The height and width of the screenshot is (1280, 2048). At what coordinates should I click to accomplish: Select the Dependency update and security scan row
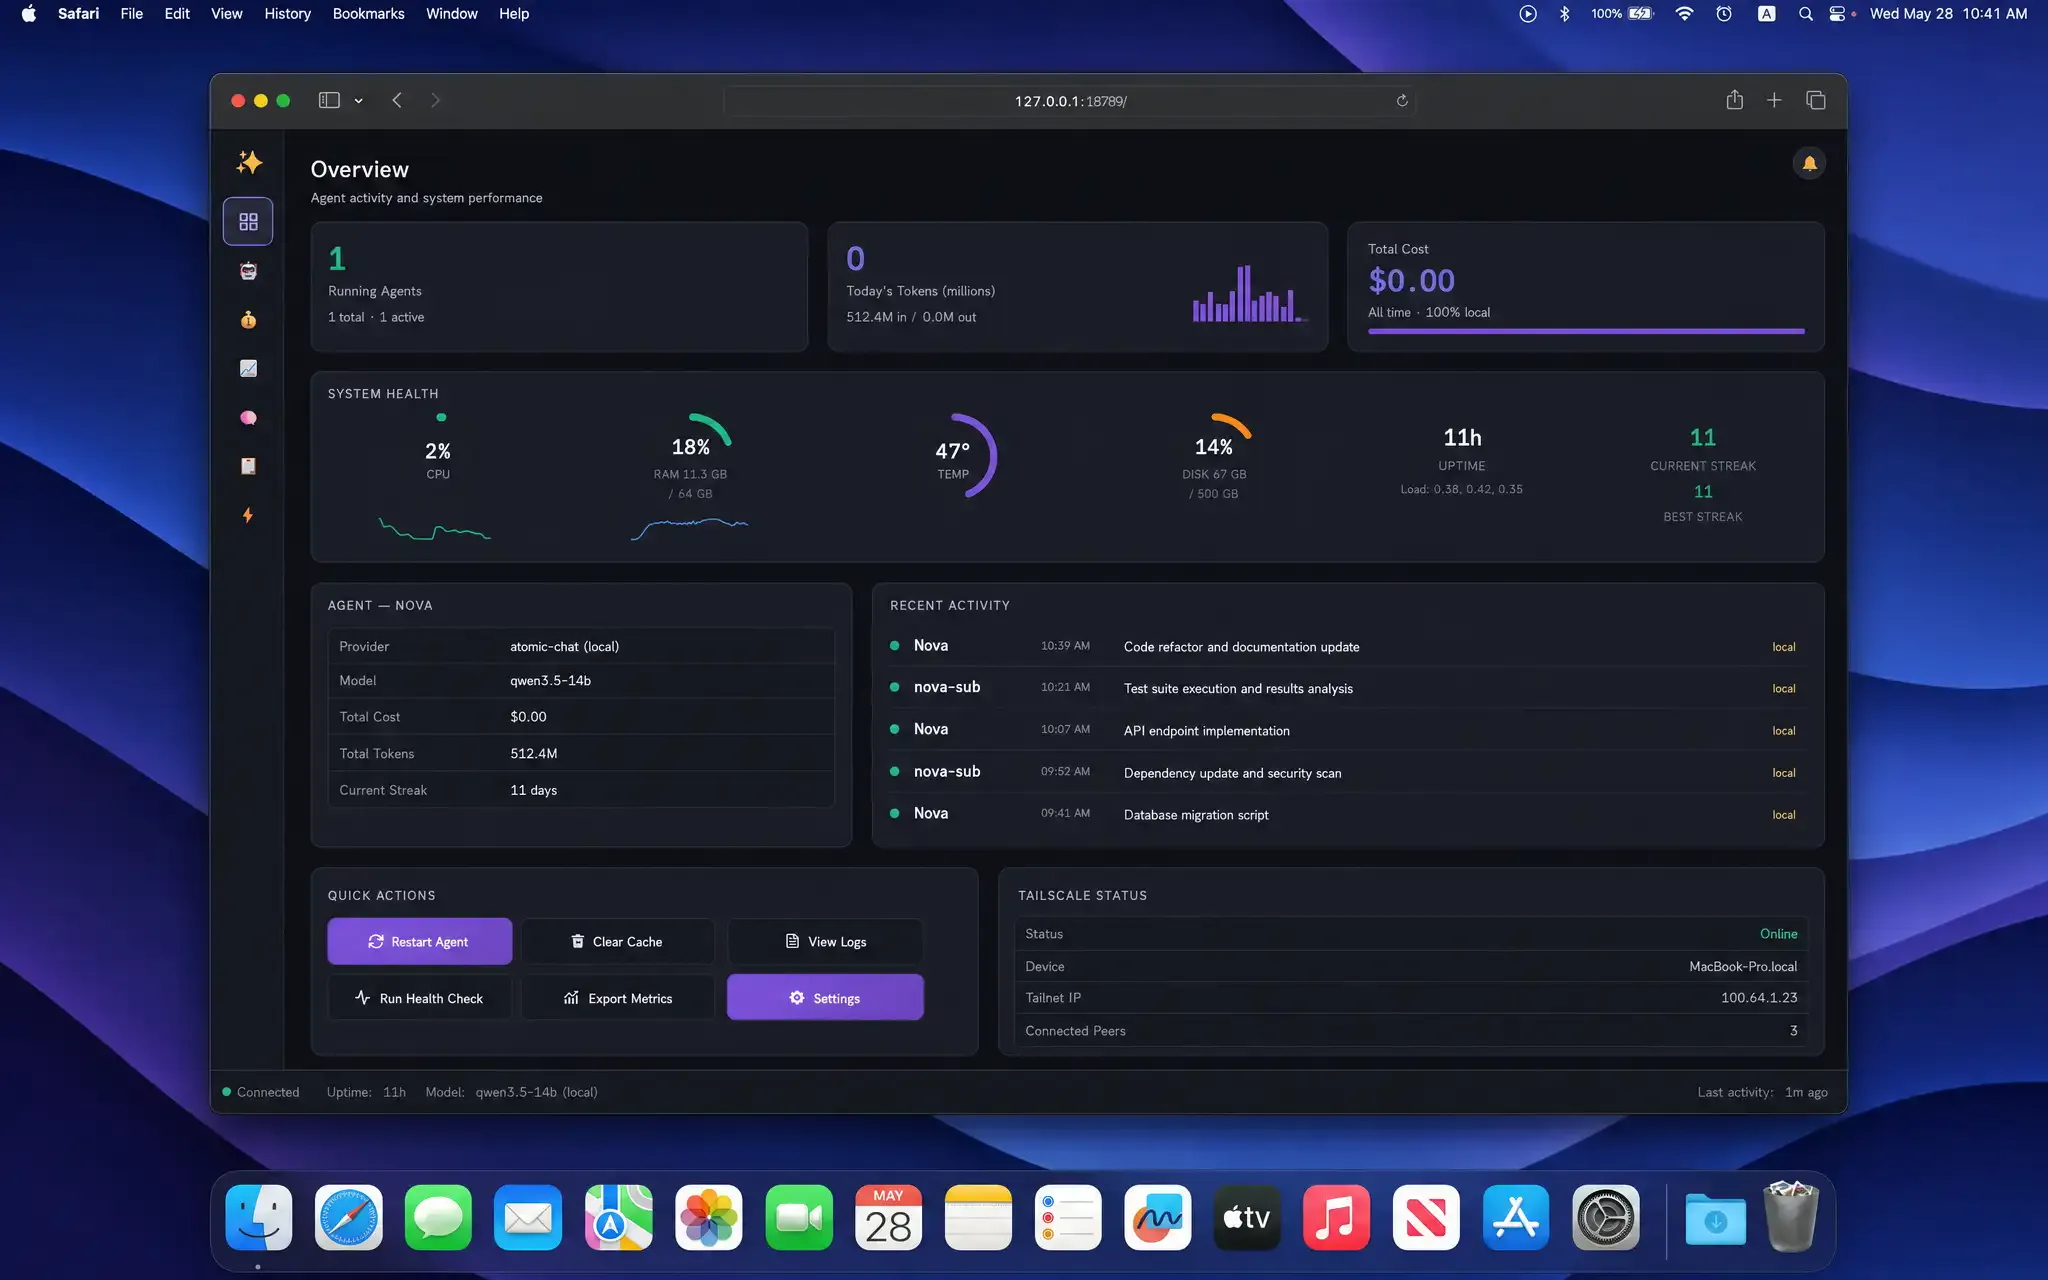pos(1347,772)
